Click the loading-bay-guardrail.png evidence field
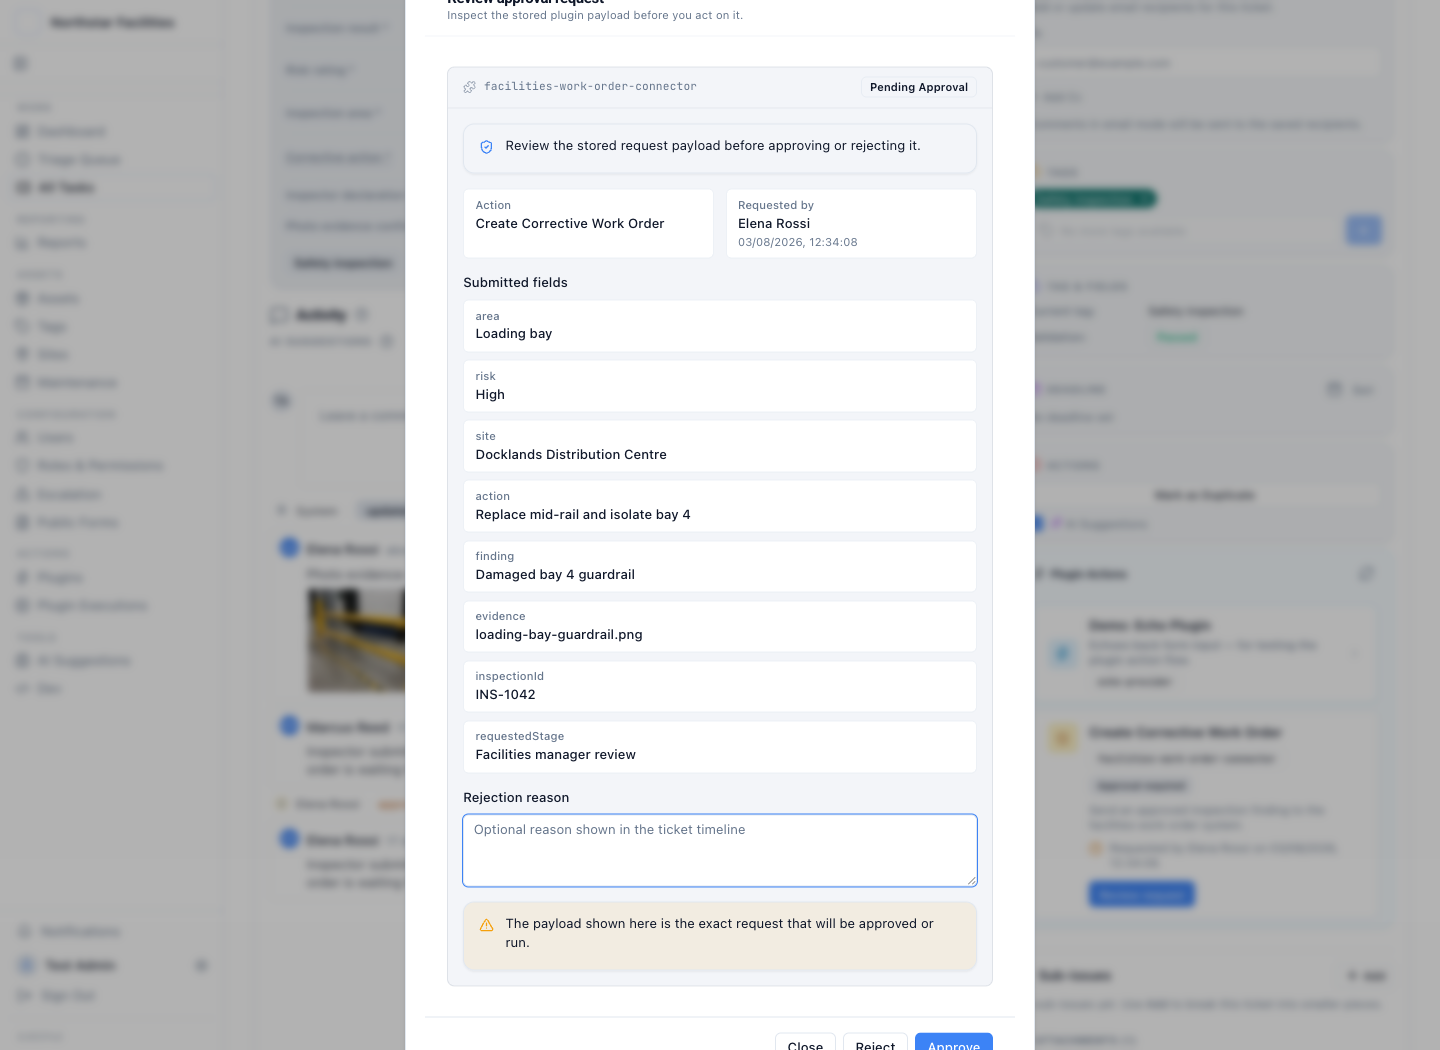 pyautogui.click(x=720, y=626)
